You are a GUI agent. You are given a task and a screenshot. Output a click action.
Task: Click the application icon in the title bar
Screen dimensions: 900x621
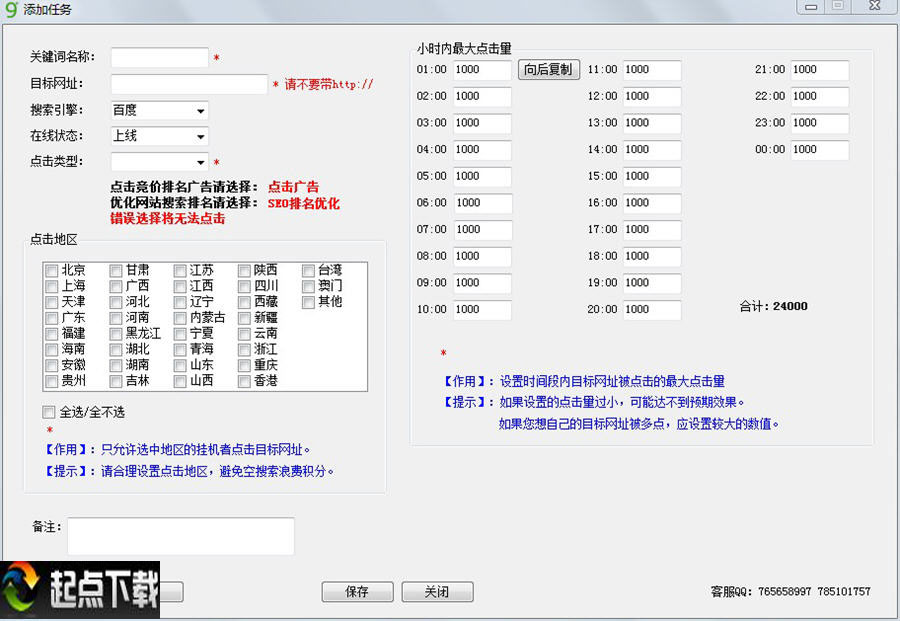(x=10, y=9)
